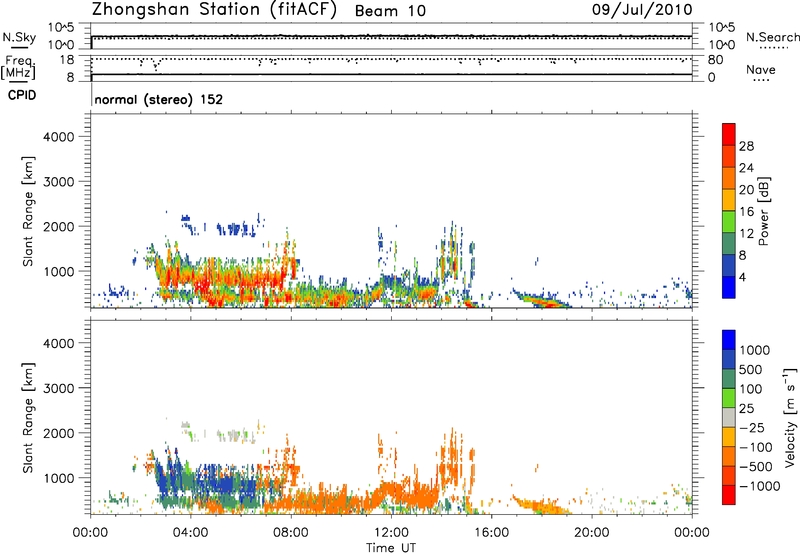Viewport: 800px width, 554px height.
Task: Click the 'Beam 10' label
Action: [390, 11]
